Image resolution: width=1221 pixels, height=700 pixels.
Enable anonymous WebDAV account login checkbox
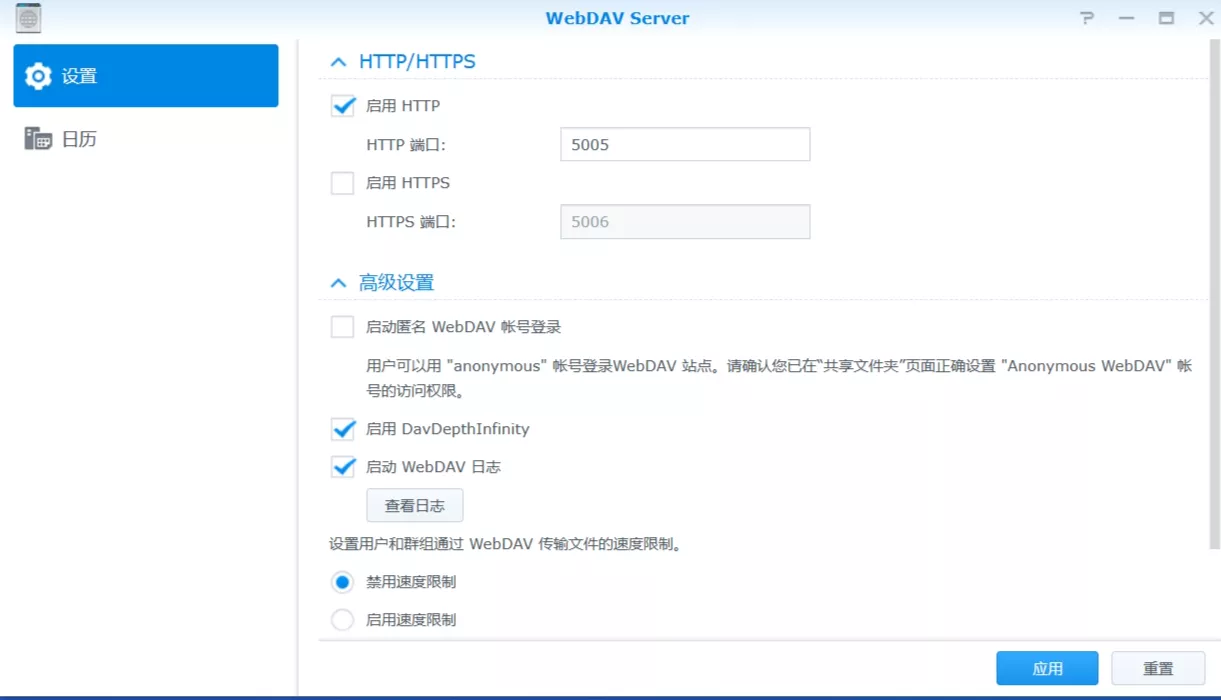pos(343,327)
